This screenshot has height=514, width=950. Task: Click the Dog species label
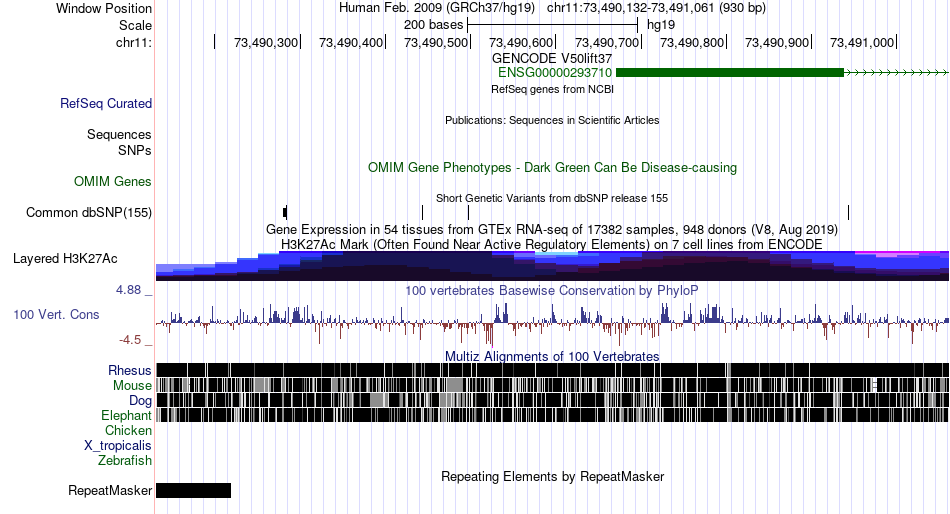tap(140, 401)
